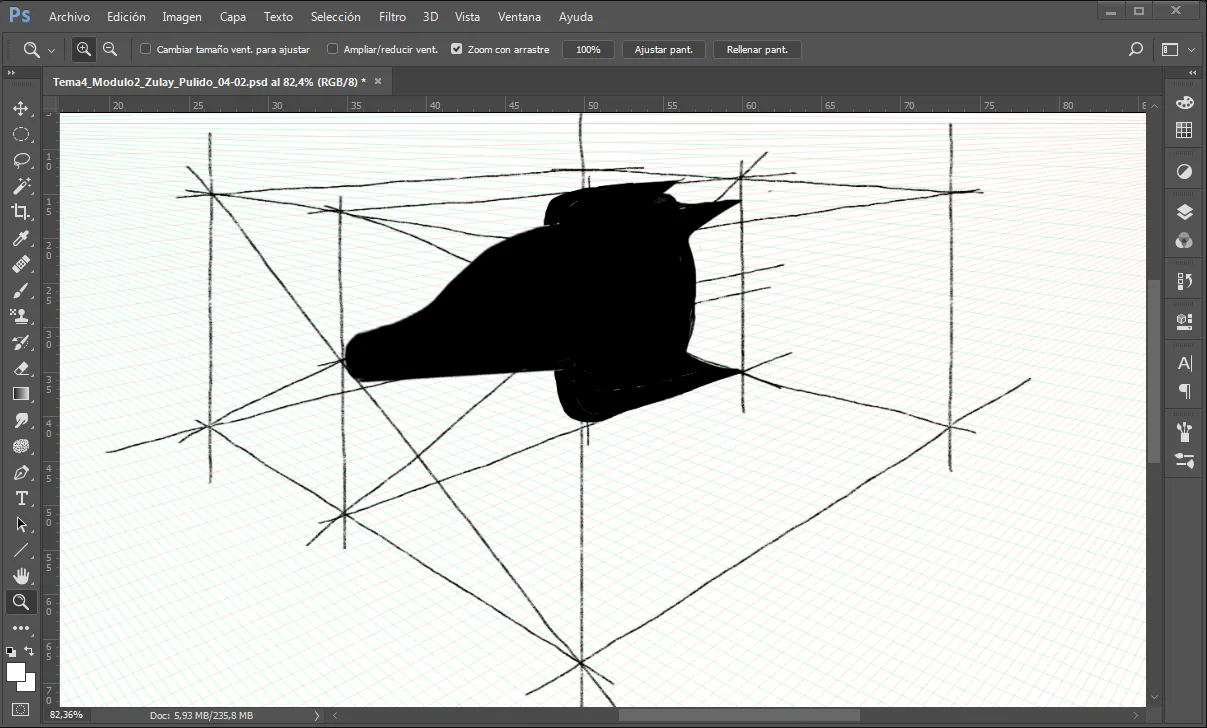Reset default foreground and background colors

(x=11, y=651)
